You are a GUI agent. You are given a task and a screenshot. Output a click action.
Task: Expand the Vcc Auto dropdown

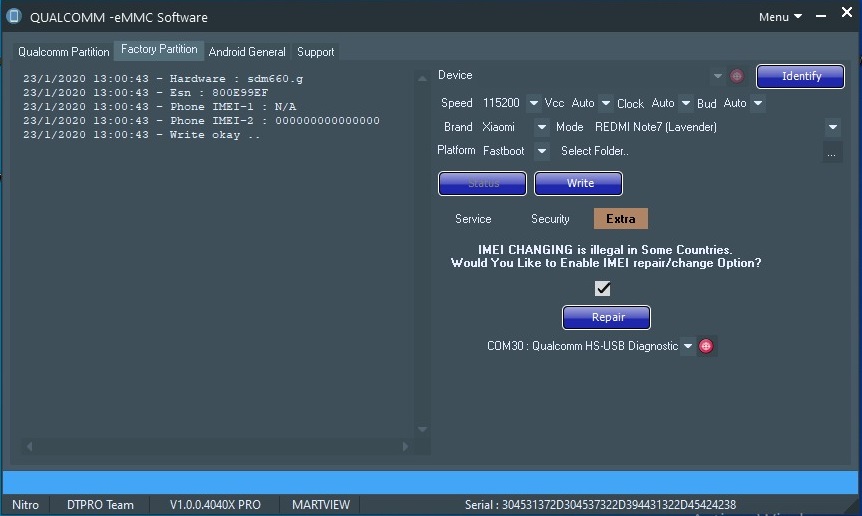605,103
